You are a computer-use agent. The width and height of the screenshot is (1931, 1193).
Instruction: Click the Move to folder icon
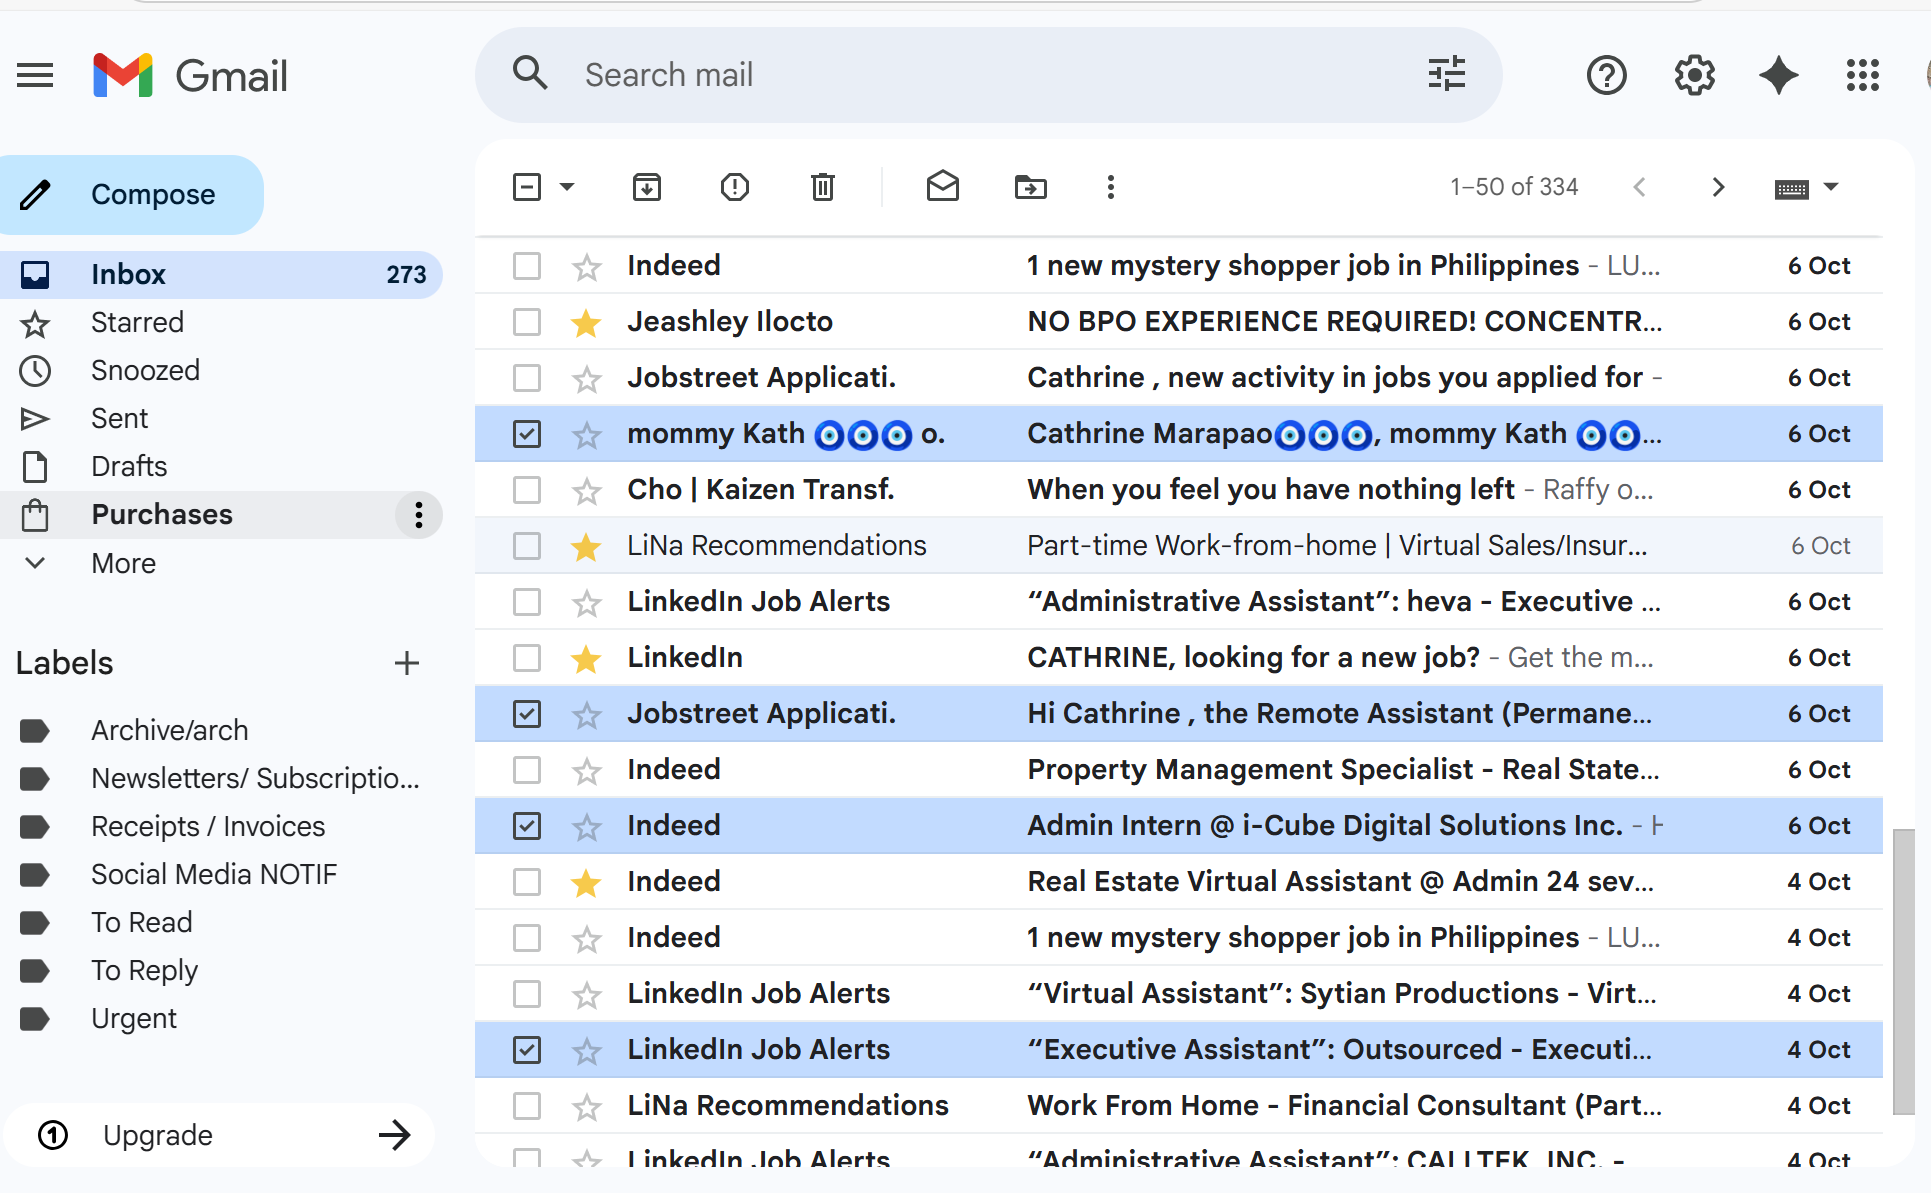click(x=1030, y=187)
